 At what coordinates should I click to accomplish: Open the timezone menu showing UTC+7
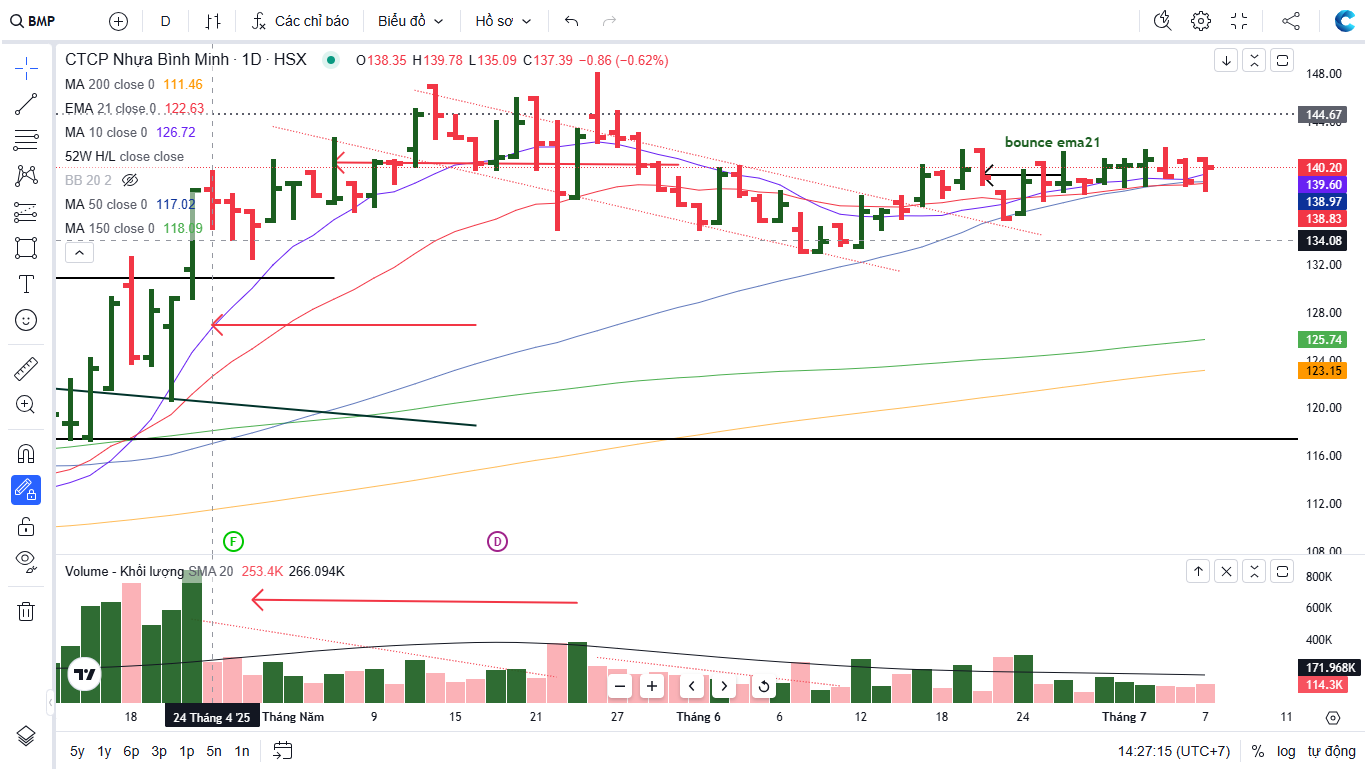pyautogui.click(x=1174, y=751)
